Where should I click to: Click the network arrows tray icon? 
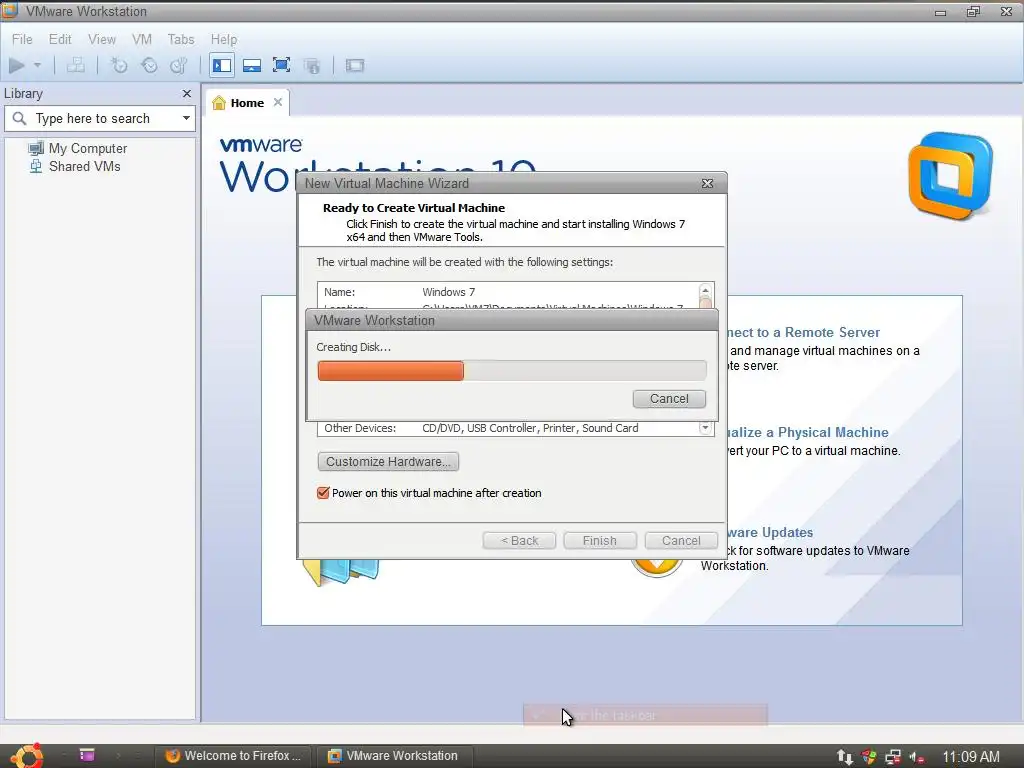[844, 757]
